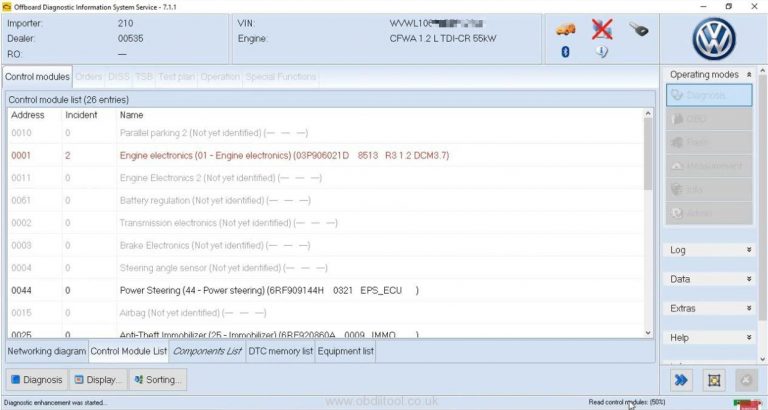The height and width of the screenshot is (410, 768).
Task: Select the Flash operating mode
Action: click(709, 143)
